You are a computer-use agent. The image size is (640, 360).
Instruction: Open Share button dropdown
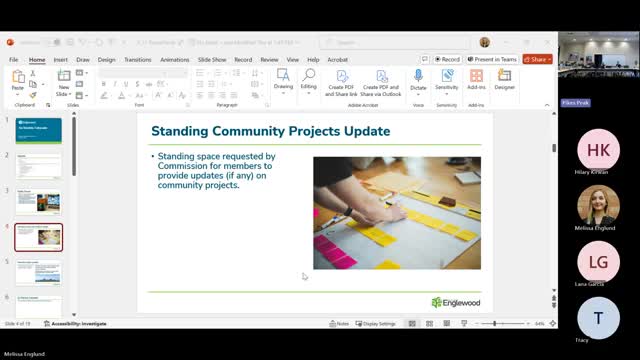coord(550,60)
